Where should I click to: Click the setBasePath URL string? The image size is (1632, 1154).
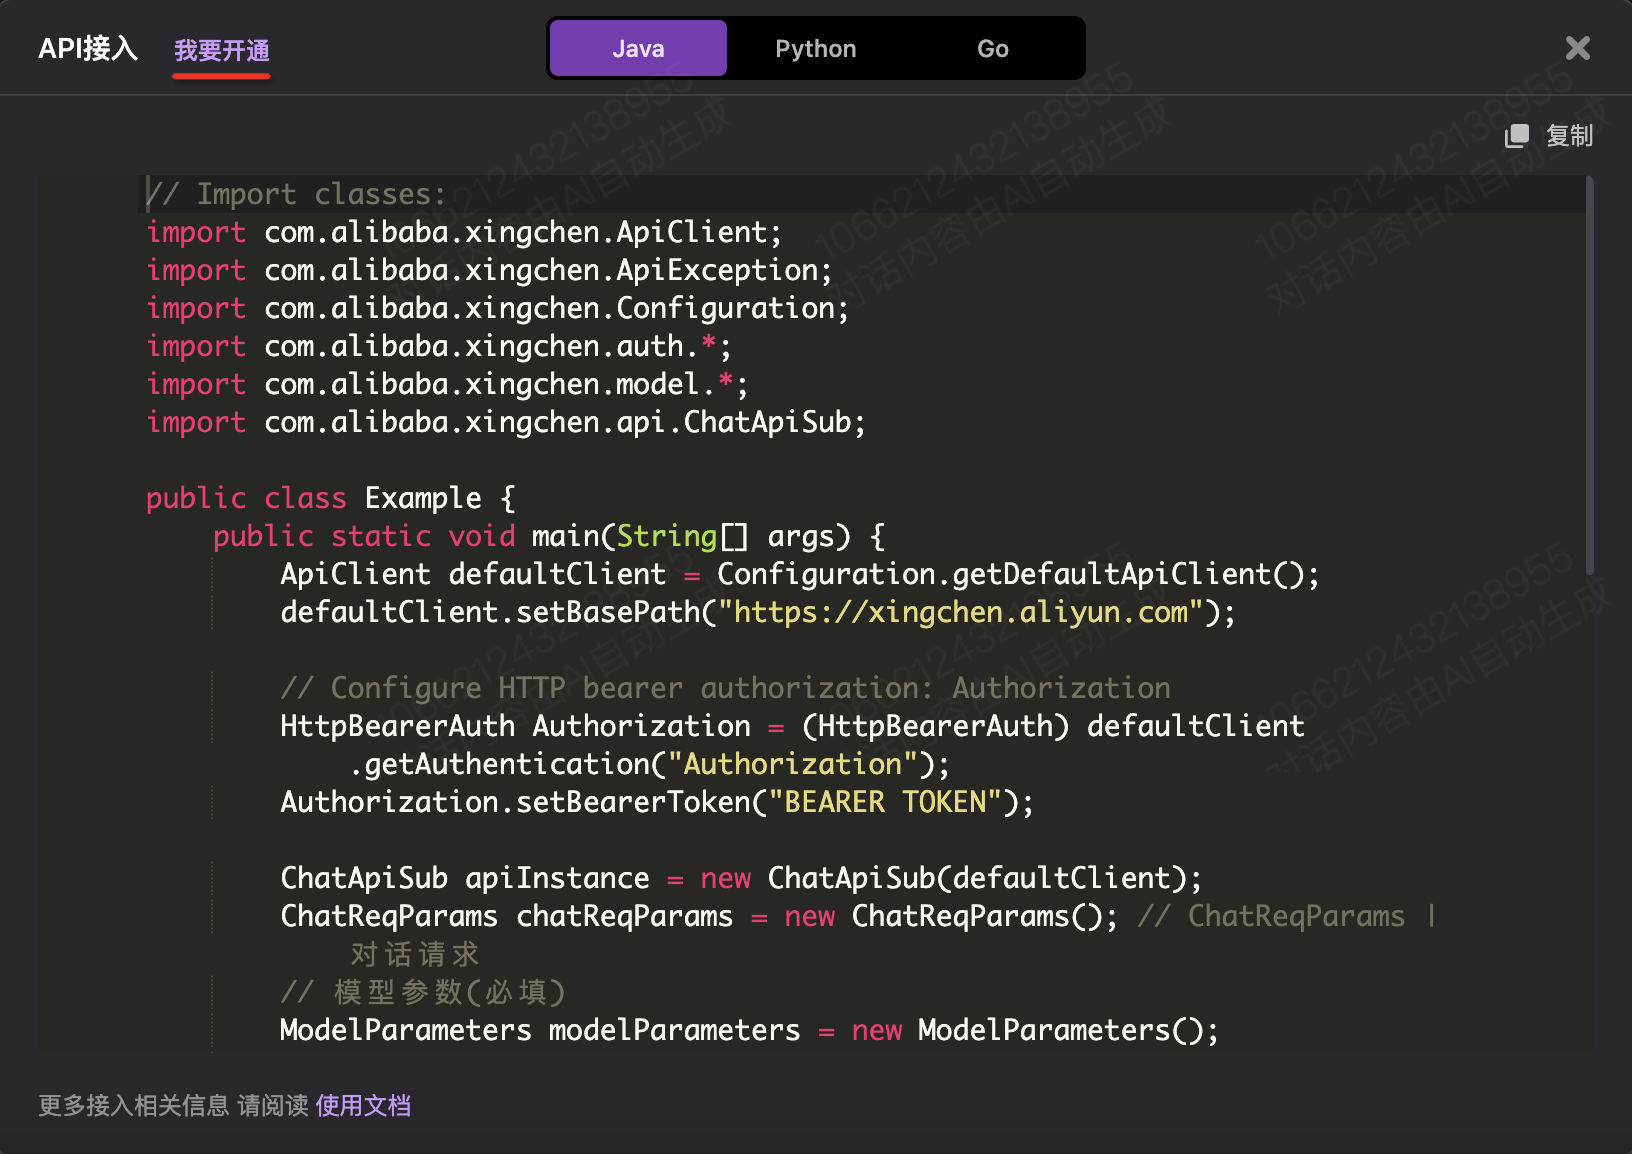(x=961, y=612)
